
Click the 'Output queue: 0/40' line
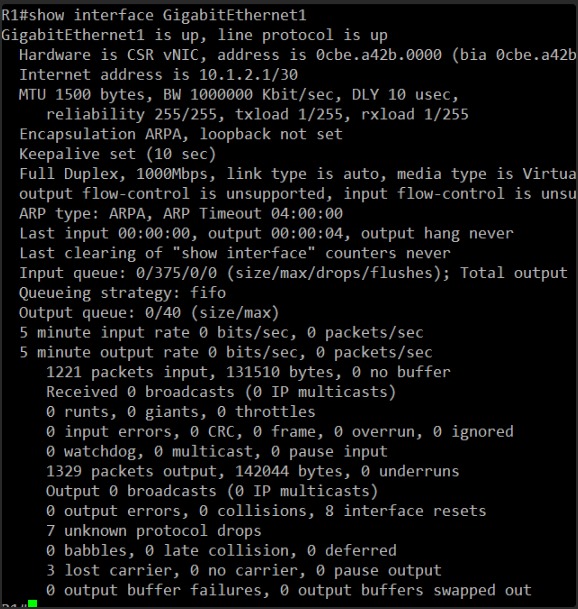coord(149,312)
